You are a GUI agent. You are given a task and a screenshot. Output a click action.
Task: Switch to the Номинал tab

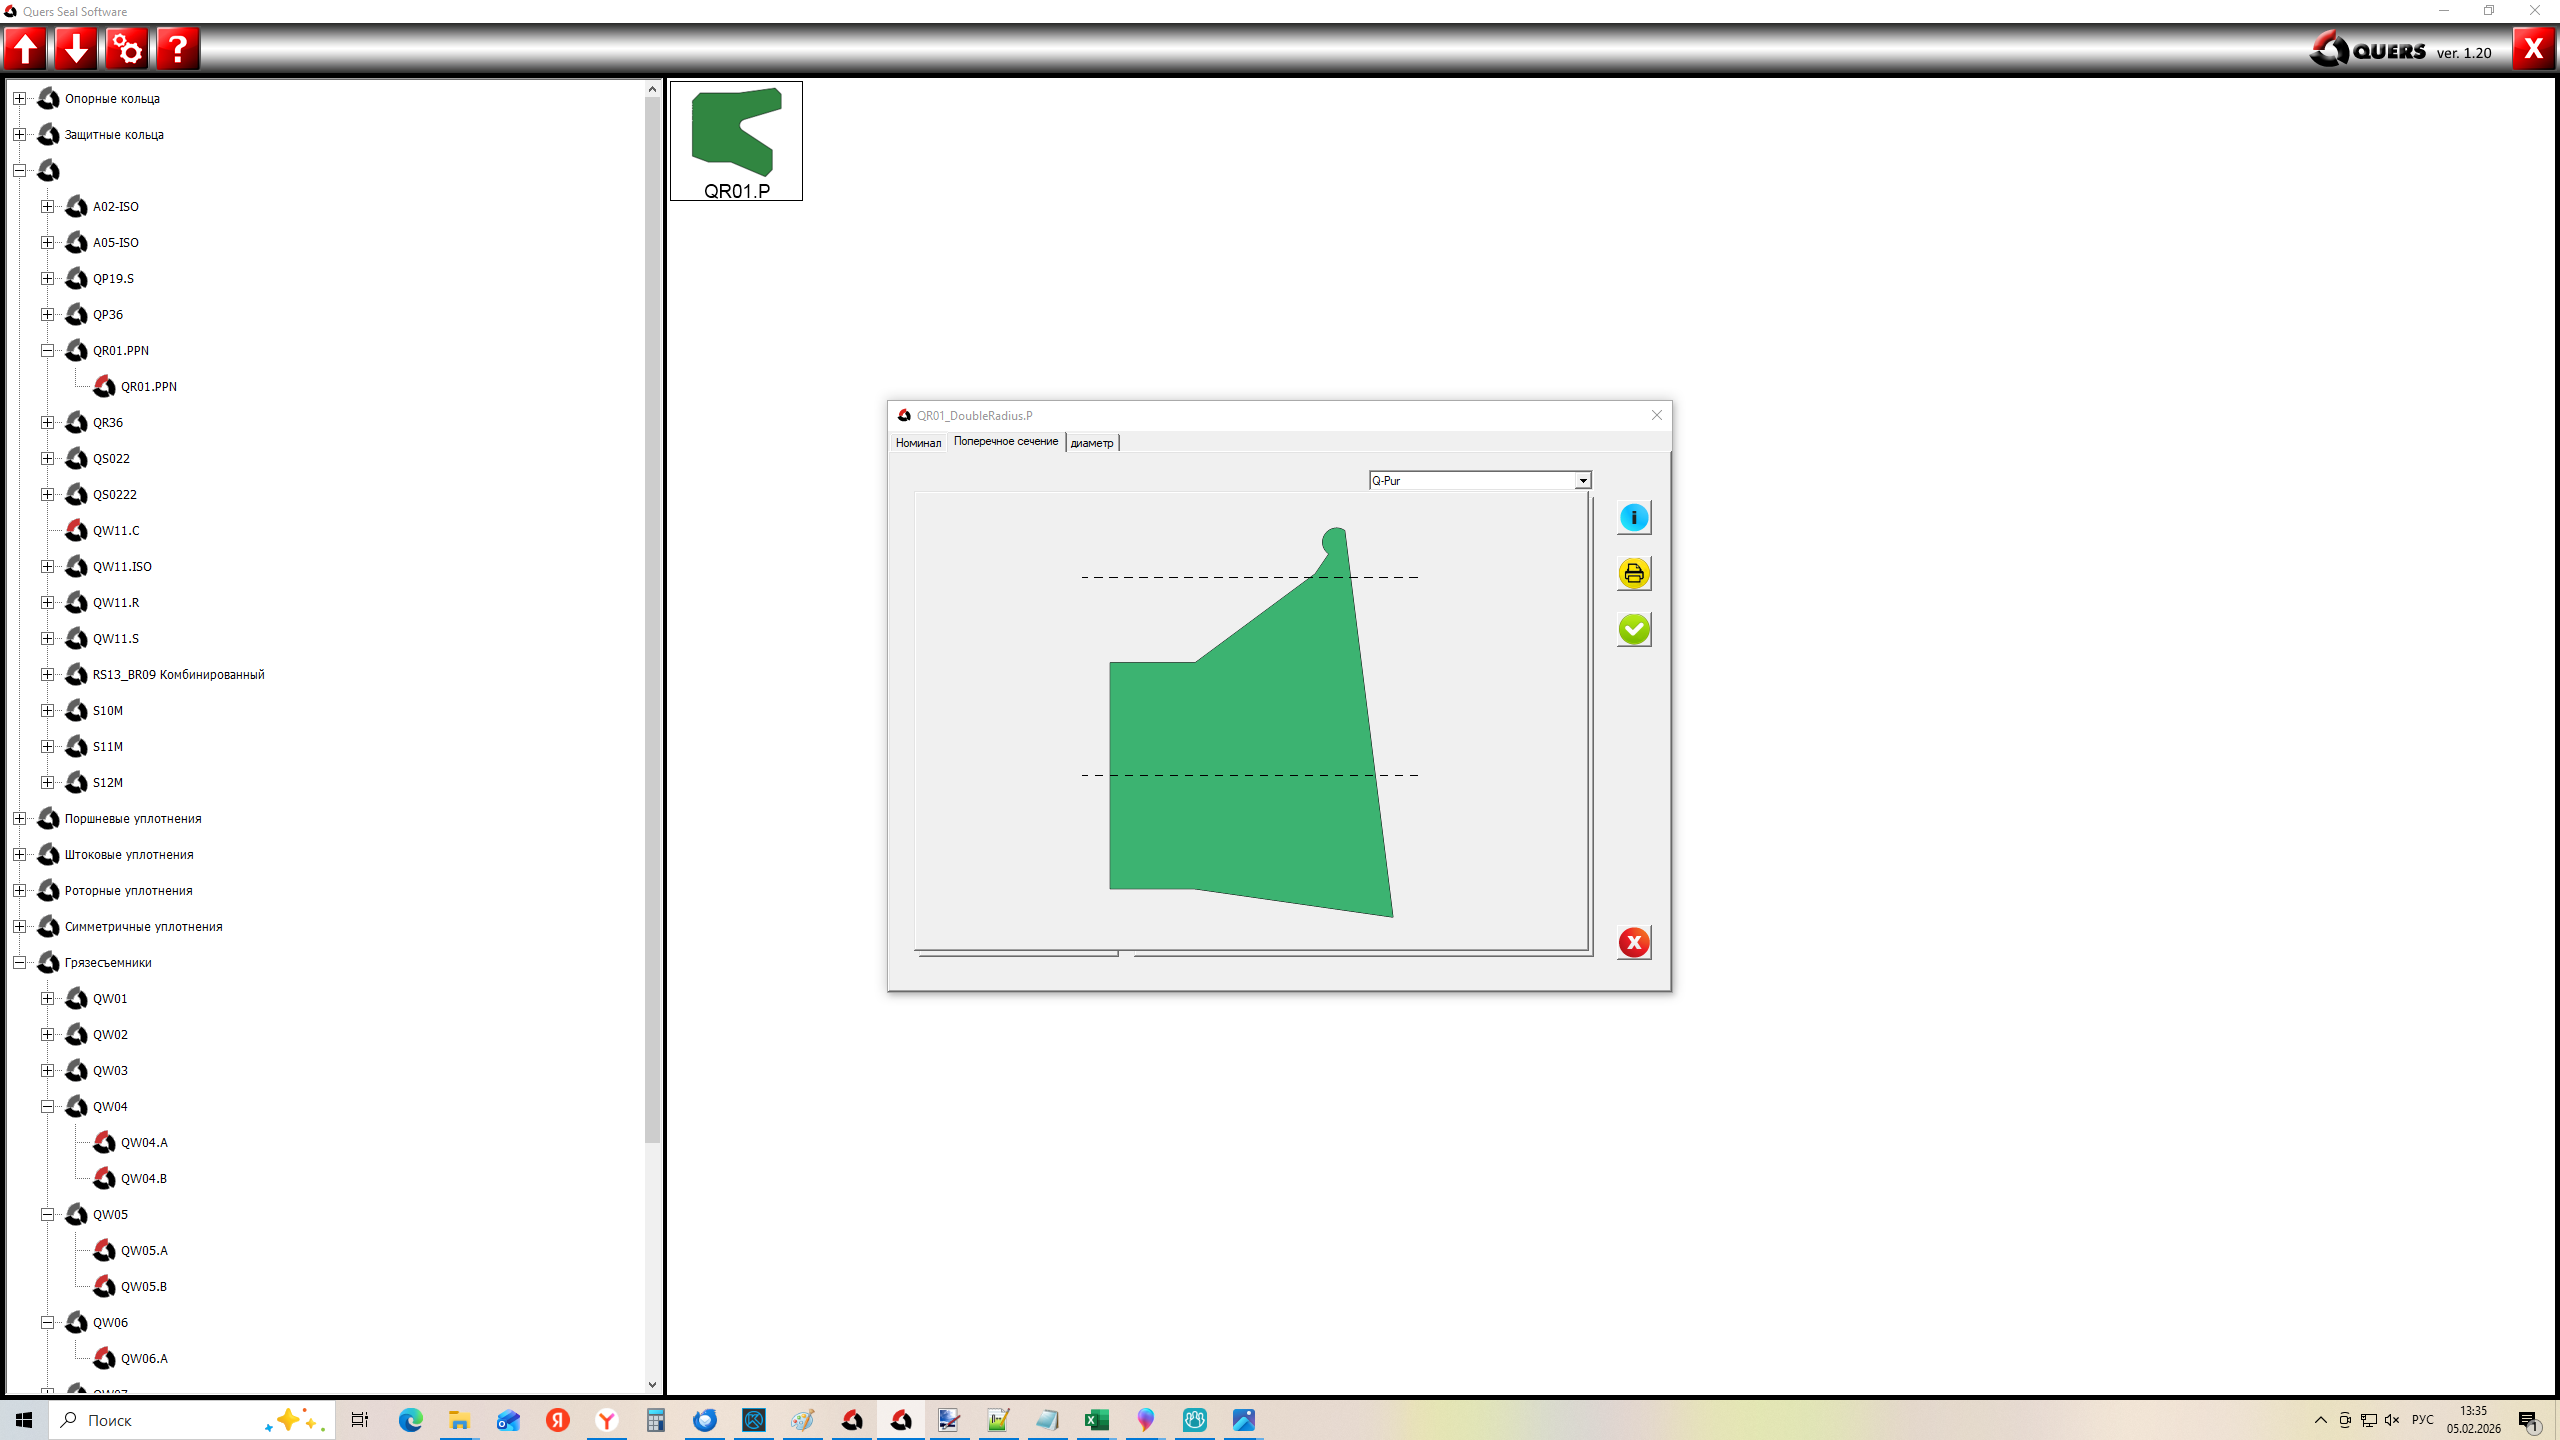coord(918,443)
